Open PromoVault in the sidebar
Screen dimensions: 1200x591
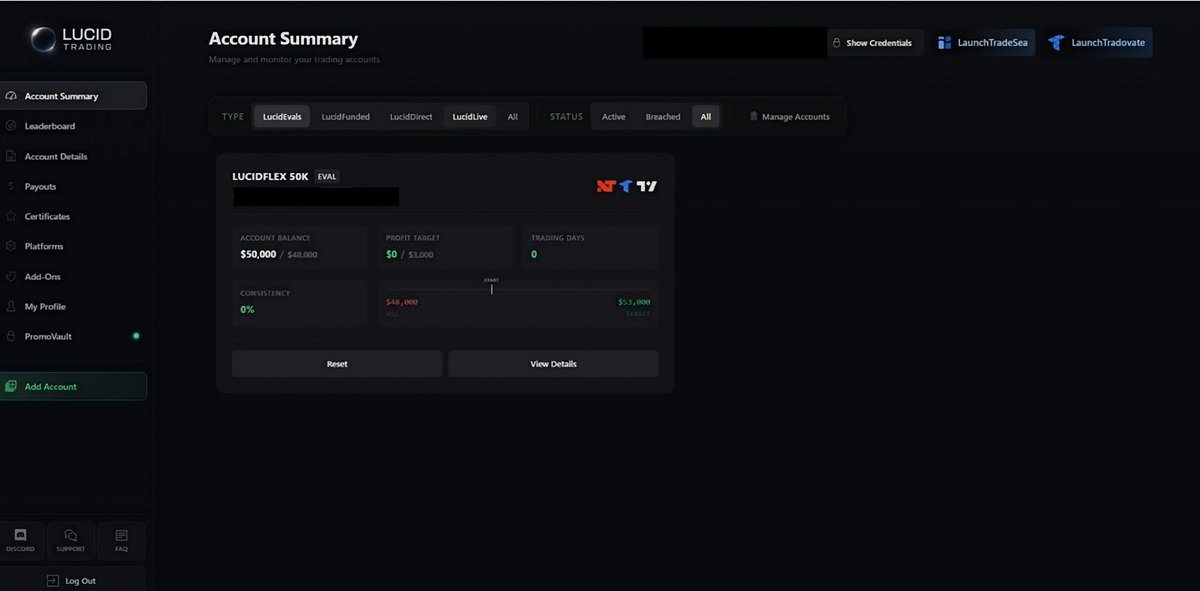pos(73,336)
